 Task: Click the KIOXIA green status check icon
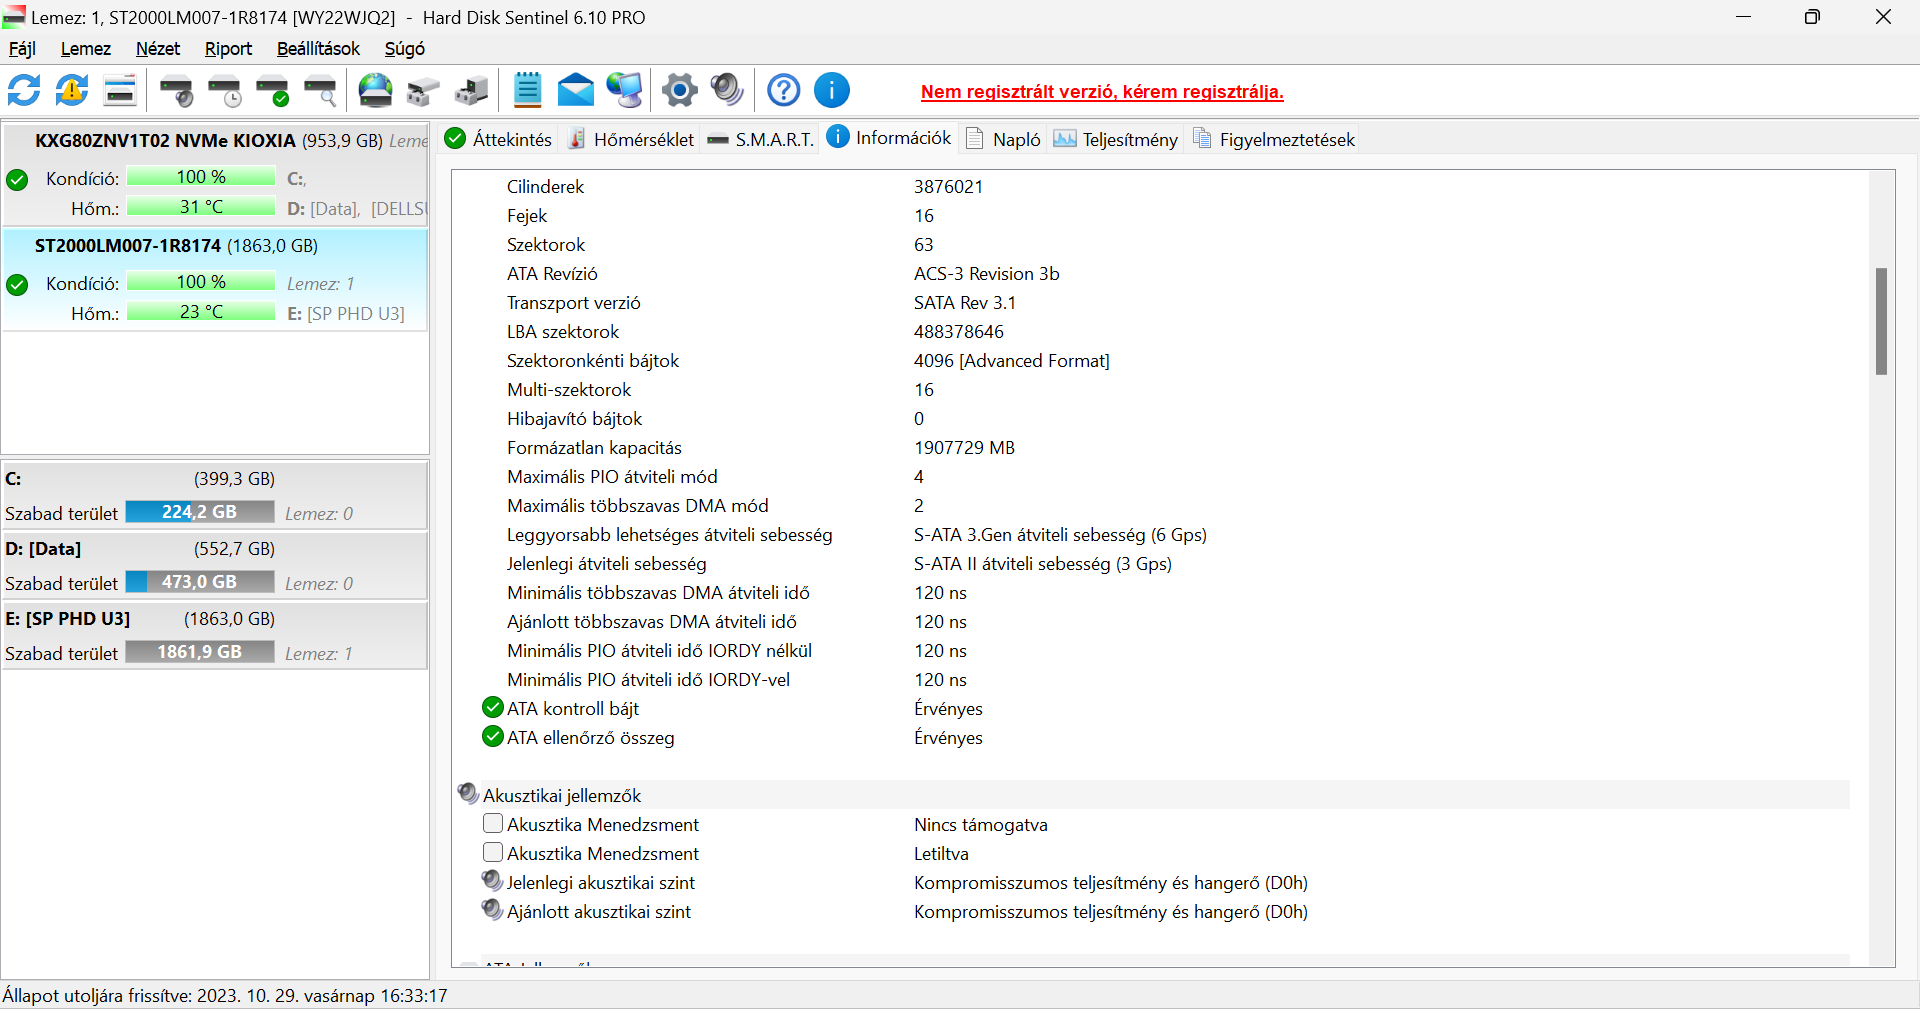[x=17, y=180]
